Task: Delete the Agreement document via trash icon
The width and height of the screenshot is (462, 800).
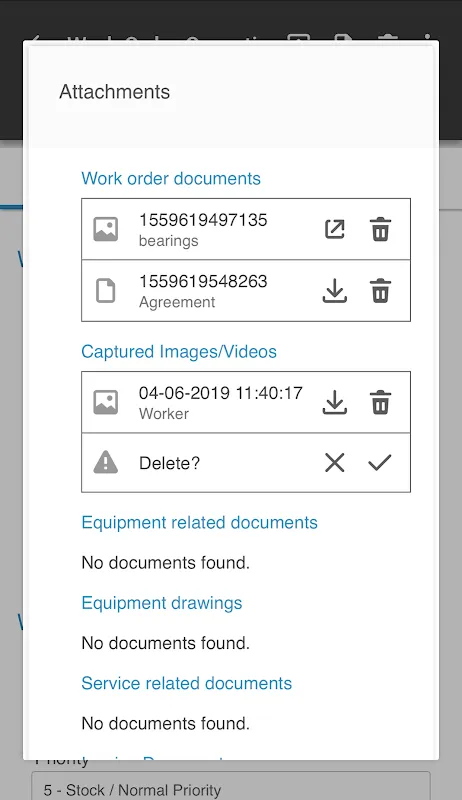Action: point(380,291)
